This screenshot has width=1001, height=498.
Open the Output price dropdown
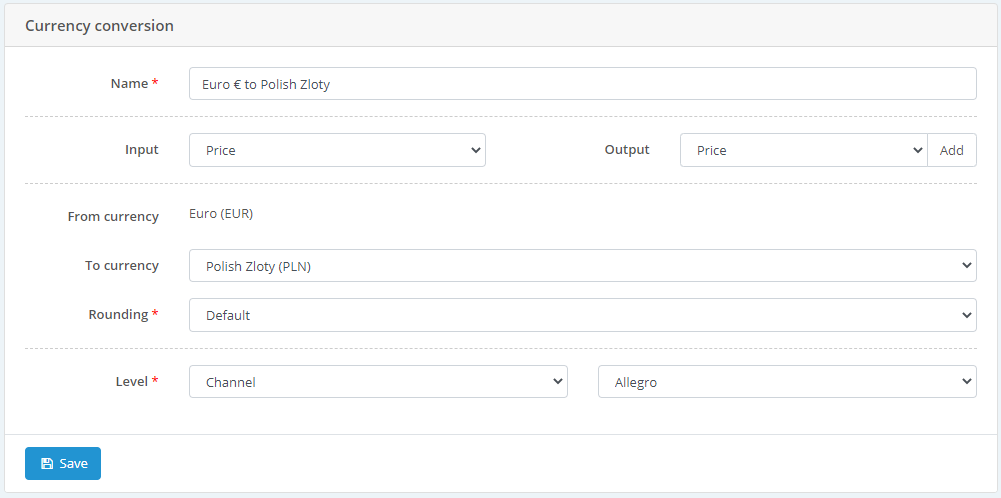click(x=803, y=150)
